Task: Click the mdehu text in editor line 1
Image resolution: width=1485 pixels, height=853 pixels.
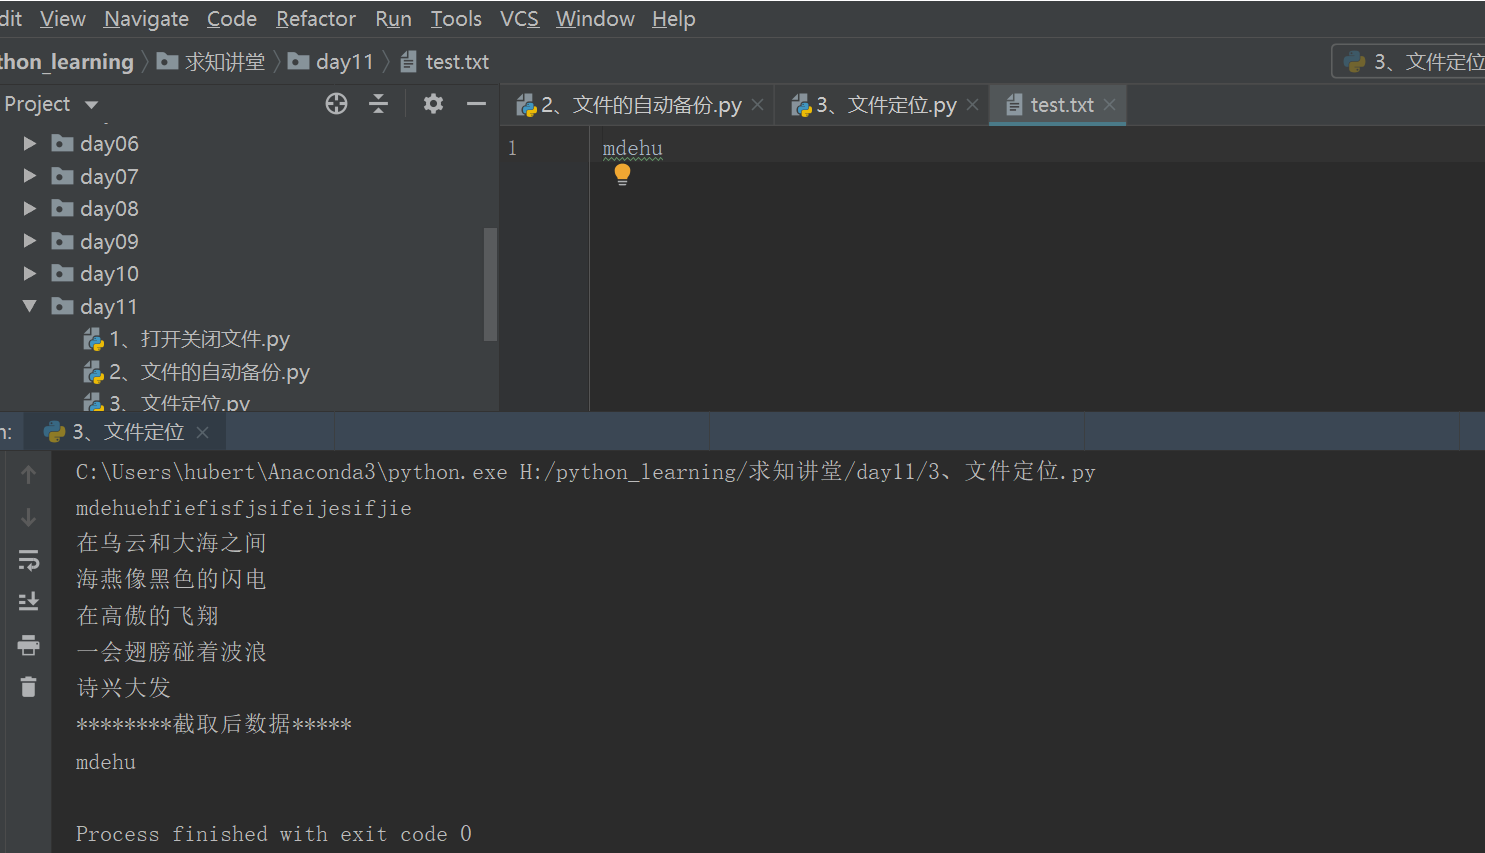Action: [632, 148]
